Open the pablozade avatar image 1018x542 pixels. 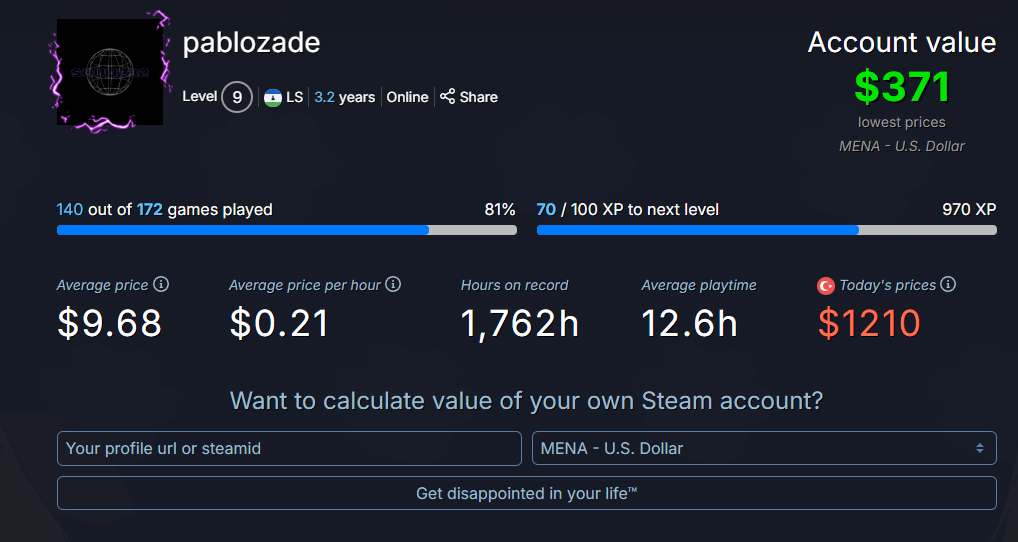110,71
